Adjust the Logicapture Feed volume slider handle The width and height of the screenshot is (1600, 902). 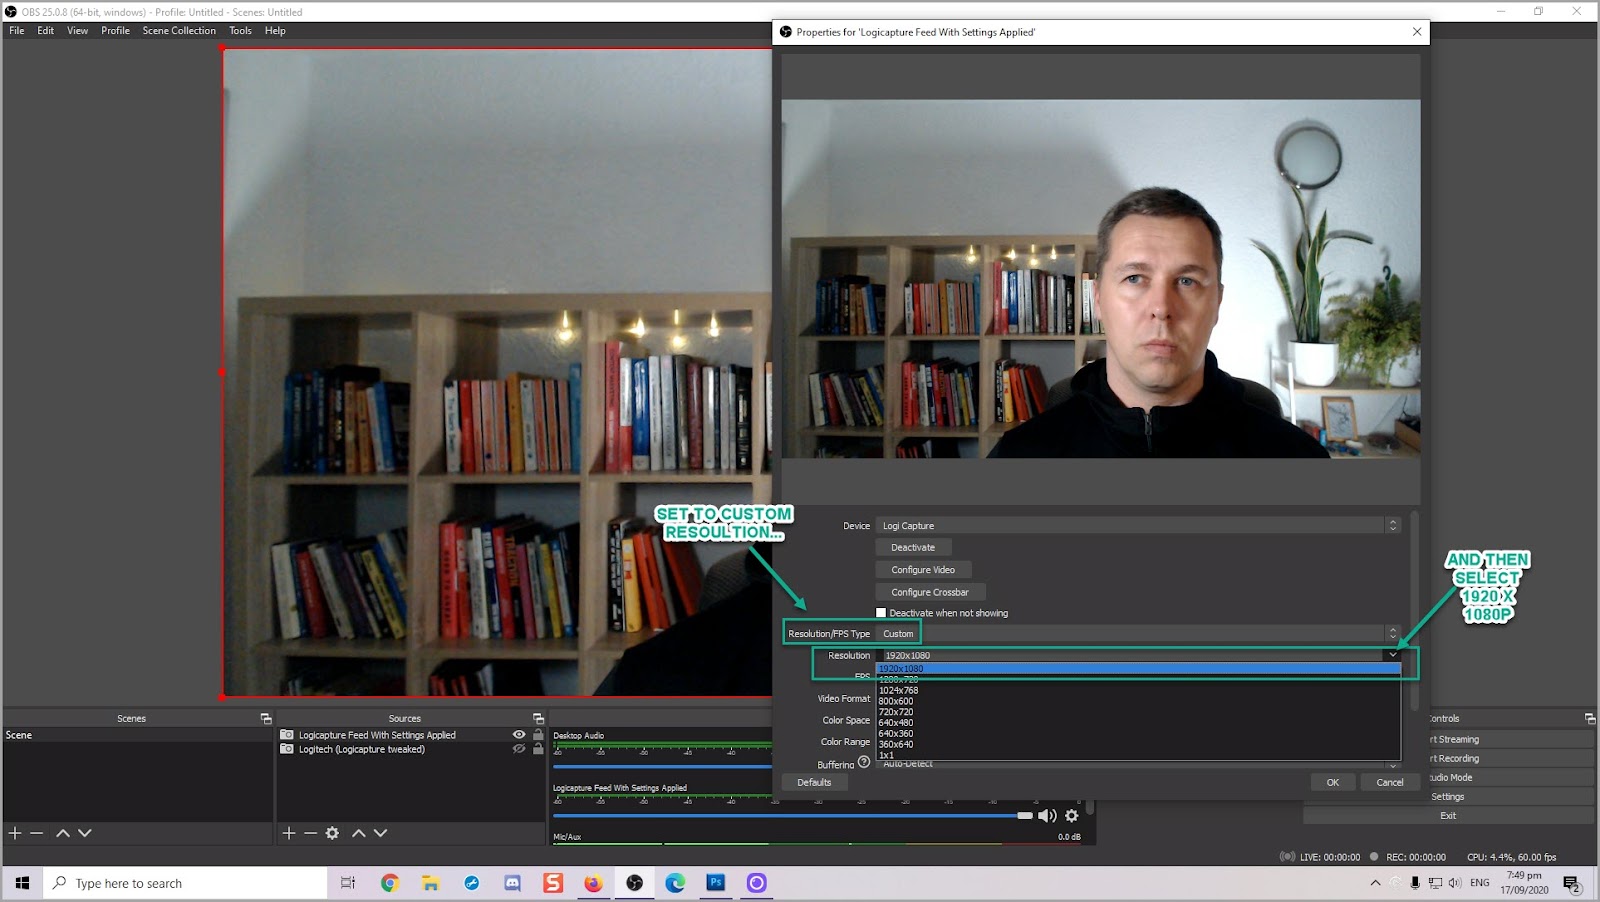click(x=1025, y=816)
